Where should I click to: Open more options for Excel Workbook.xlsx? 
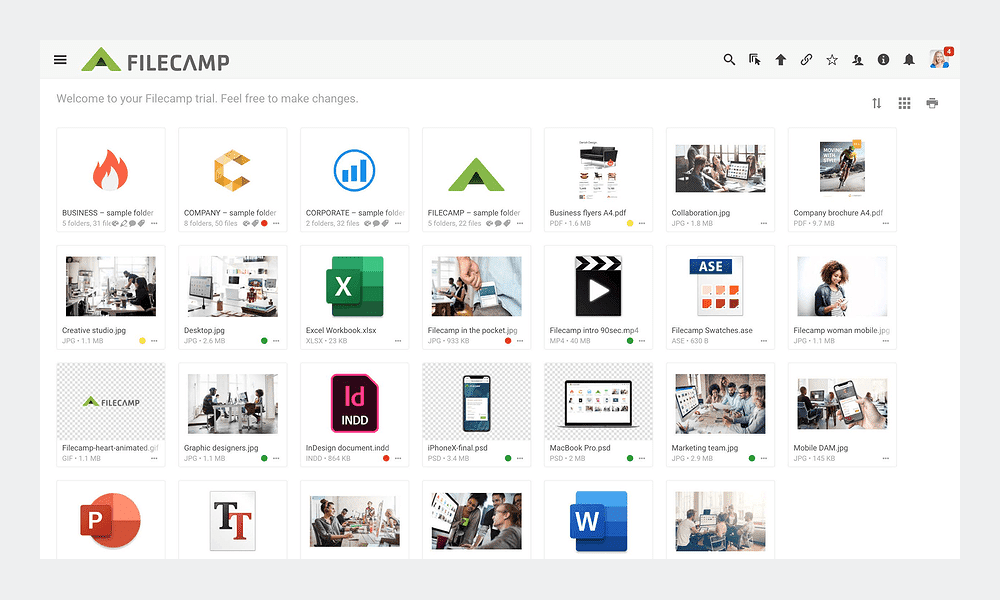click(x=398, y=341)
